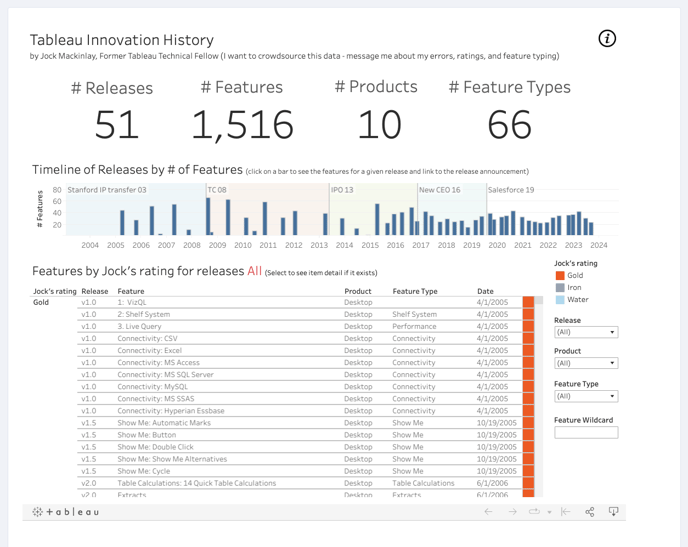Click the download icon in the footer
Image resolution: width=688 pixels, height=547 pixels.
[x=613, y=511]
